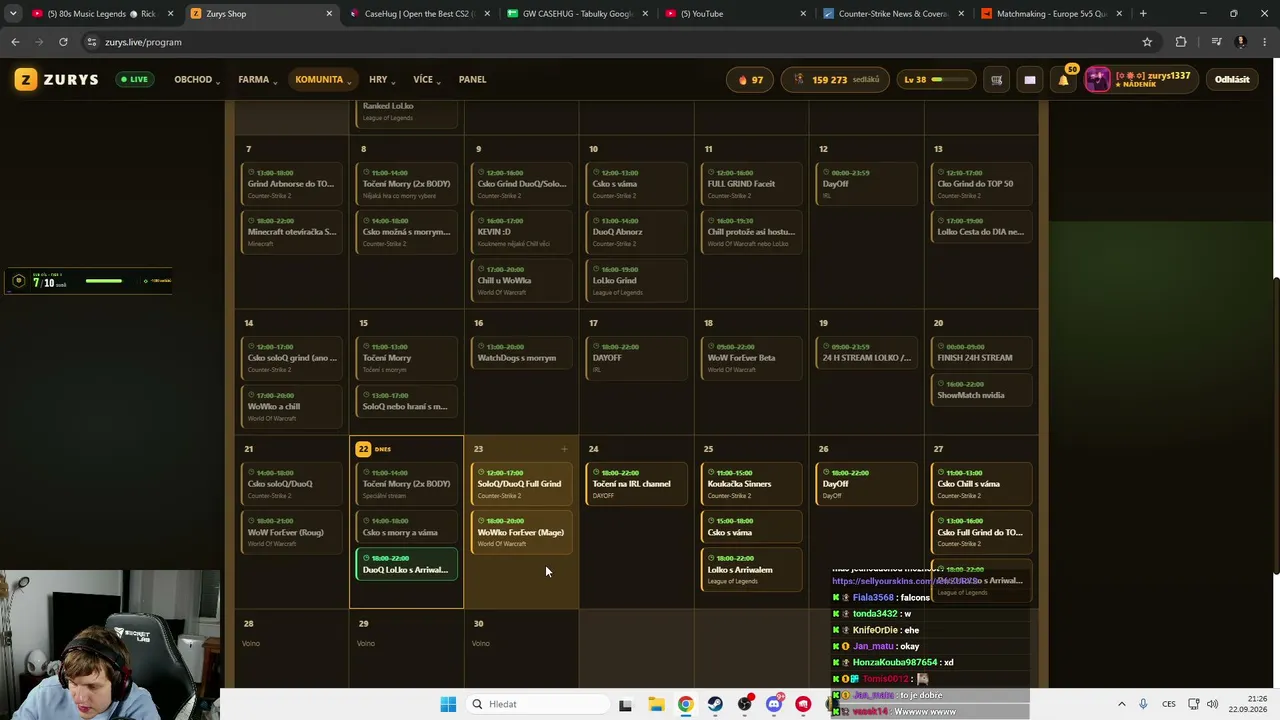Open the Windows Start menu
Viewport: 1280px width, 720px height.
448,704
